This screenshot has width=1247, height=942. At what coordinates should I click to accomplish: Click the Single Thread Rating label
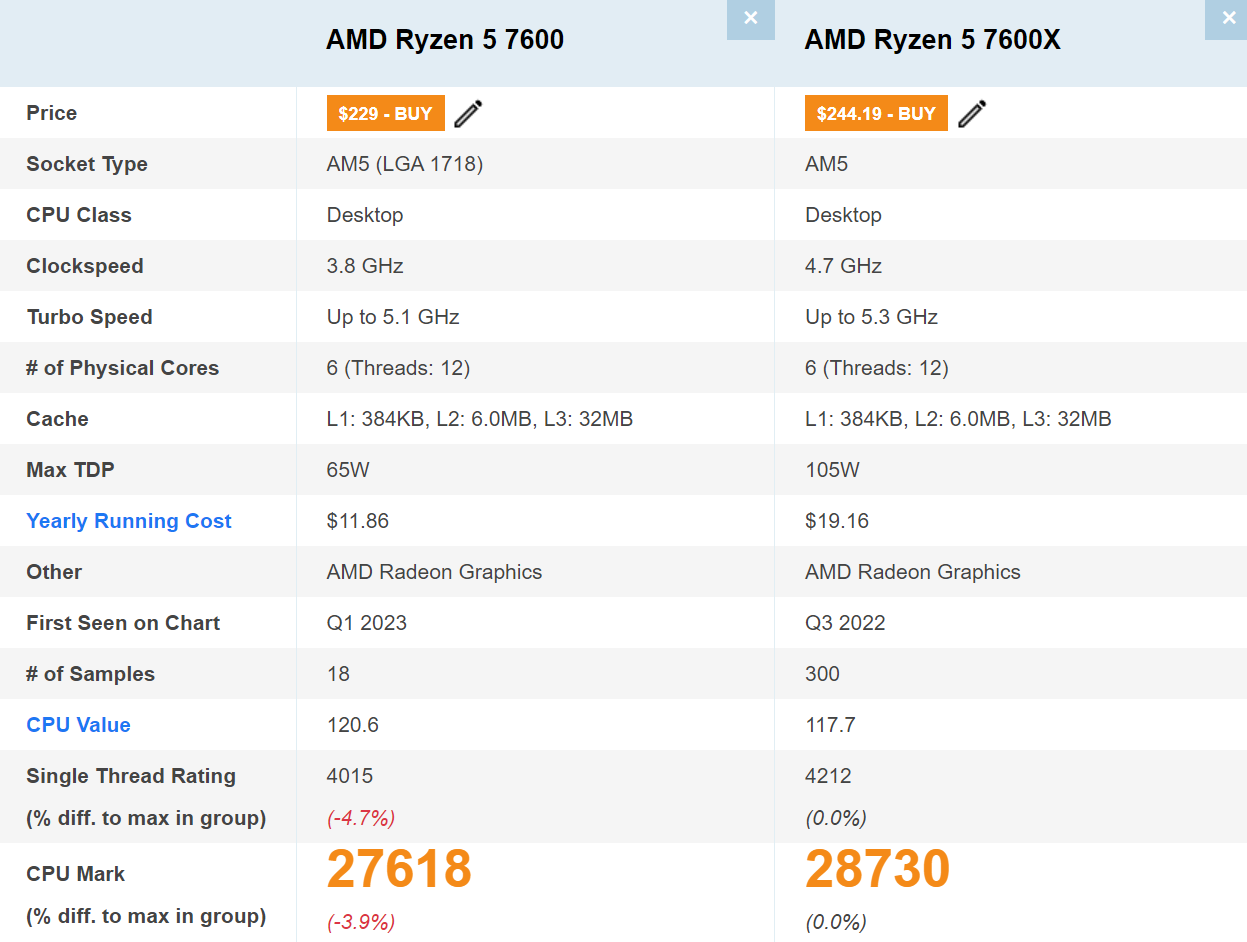tap(131, 776)
